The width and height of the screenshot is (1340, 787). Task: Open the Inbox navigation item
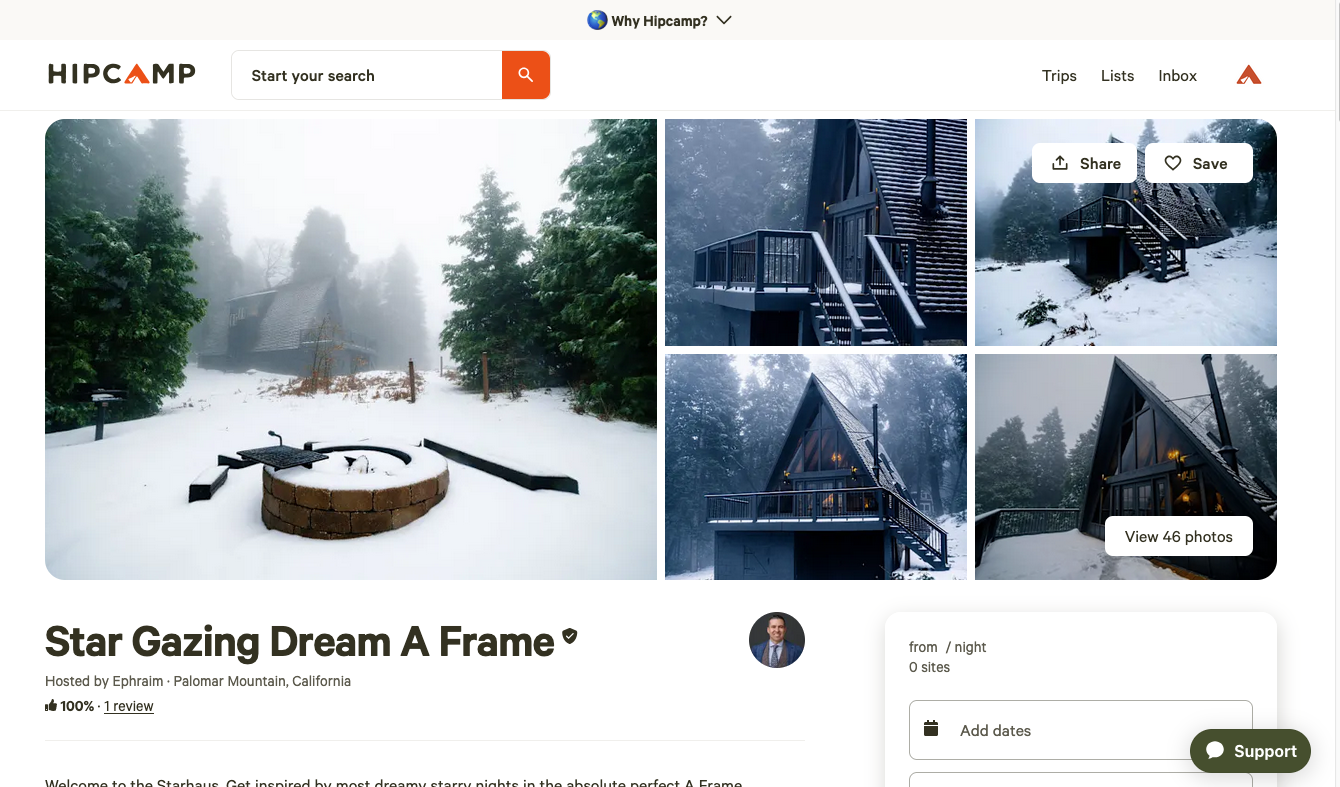tap(1177, 75)
